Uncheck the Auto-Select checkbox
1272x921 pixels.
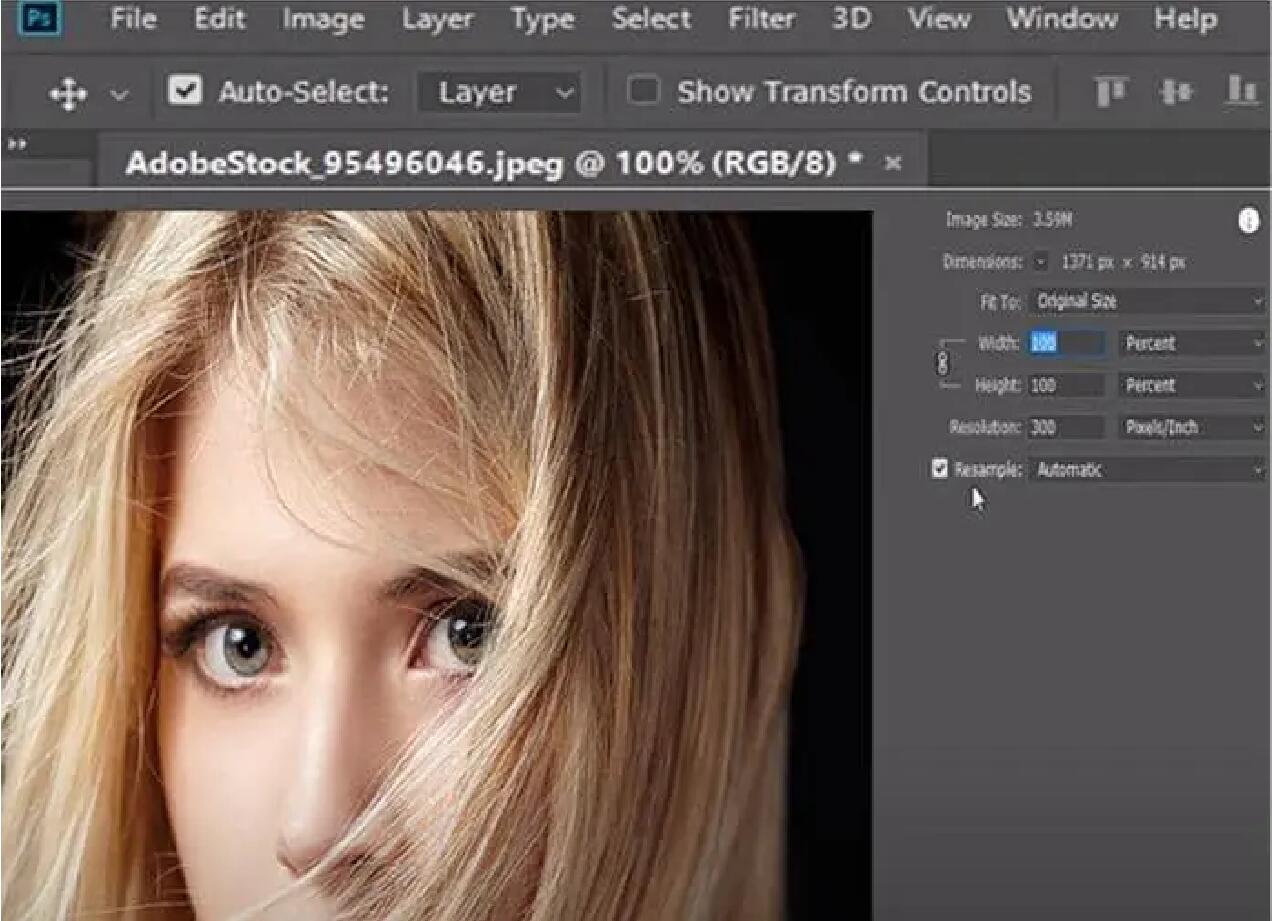184,92
